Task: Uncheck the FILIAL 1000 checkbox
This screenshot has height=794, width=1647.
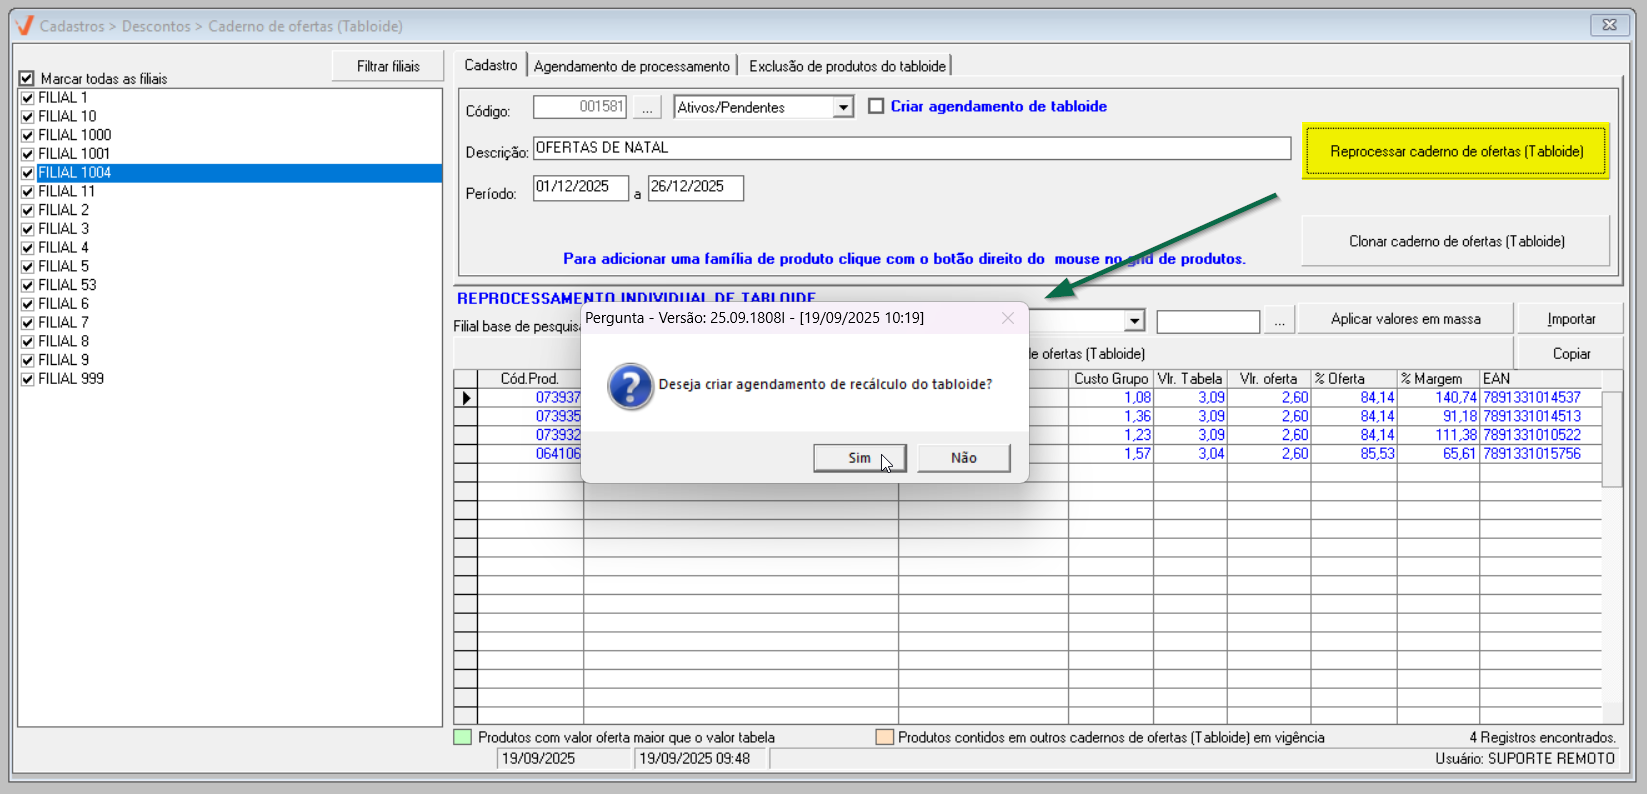Action: pyautogui.click(x=28, y=135)
